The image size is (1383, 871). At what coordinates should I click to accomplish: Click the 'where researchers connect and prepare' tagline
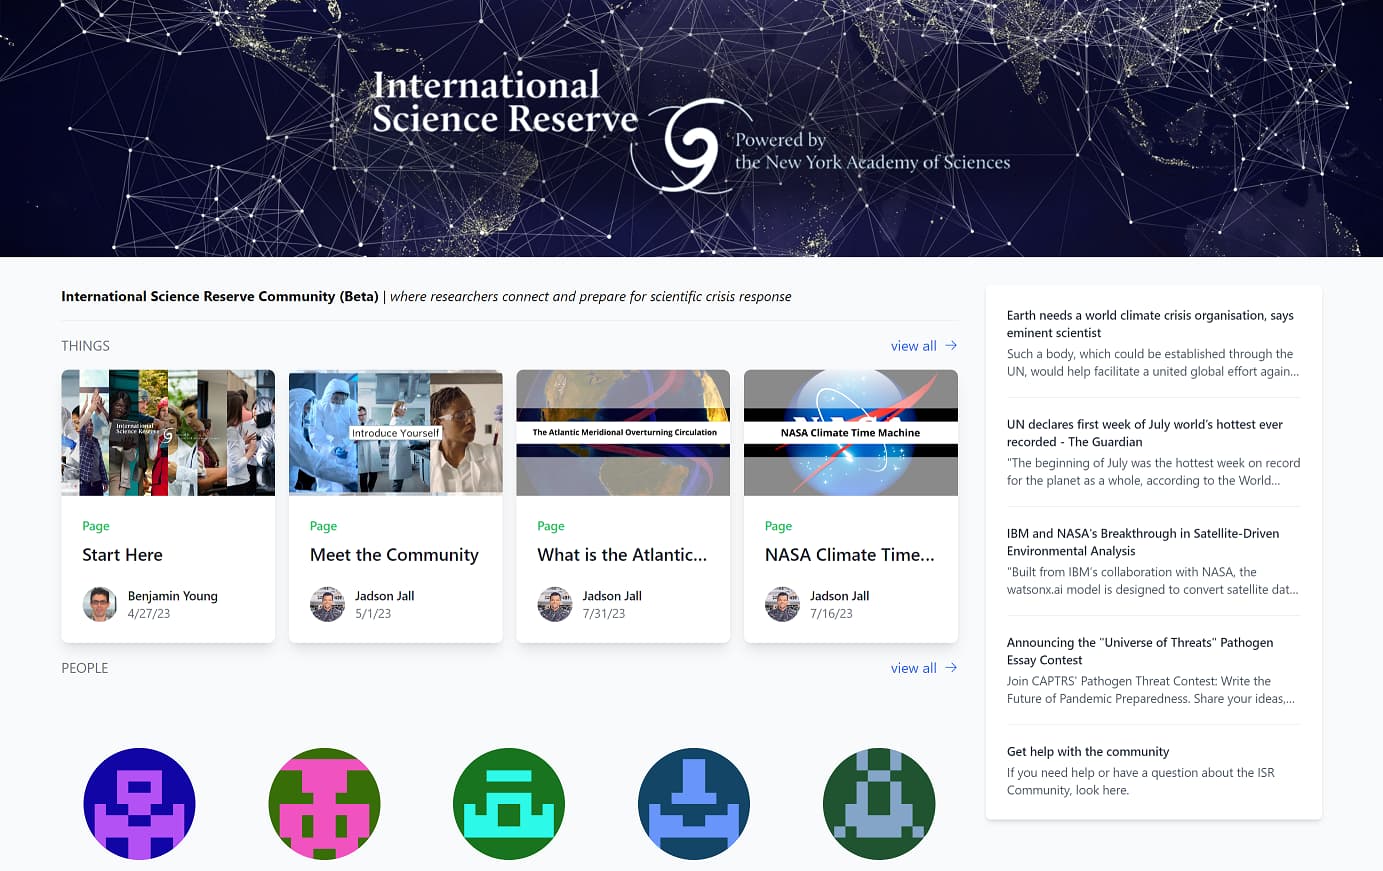[x=591, y=296]
